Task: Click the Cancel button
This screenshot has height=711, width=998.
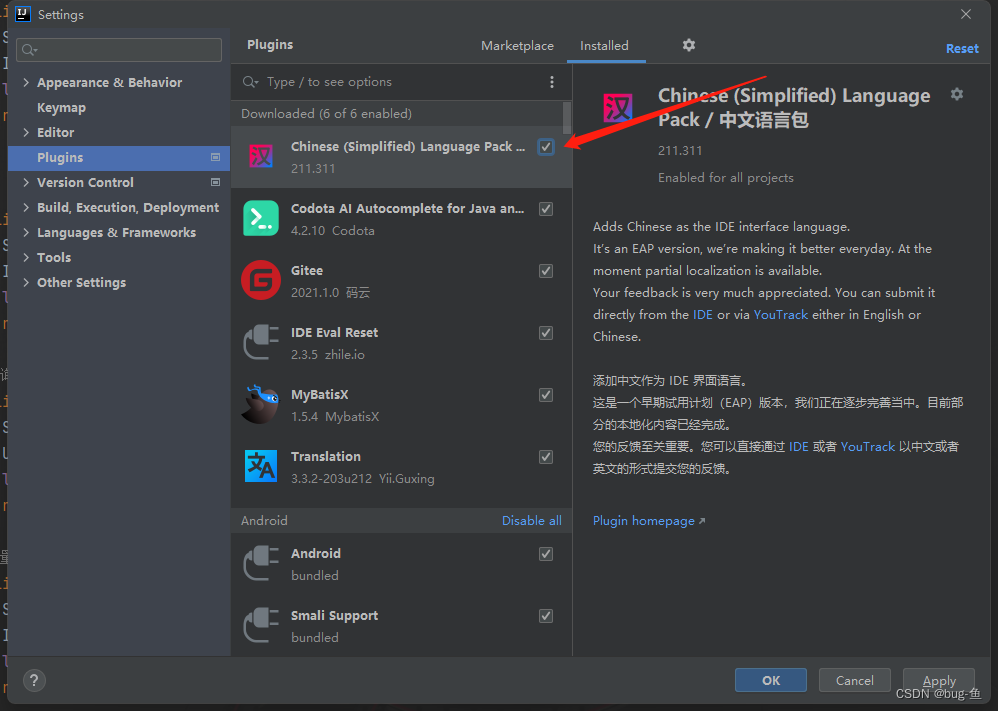Action: pos(855,680)
